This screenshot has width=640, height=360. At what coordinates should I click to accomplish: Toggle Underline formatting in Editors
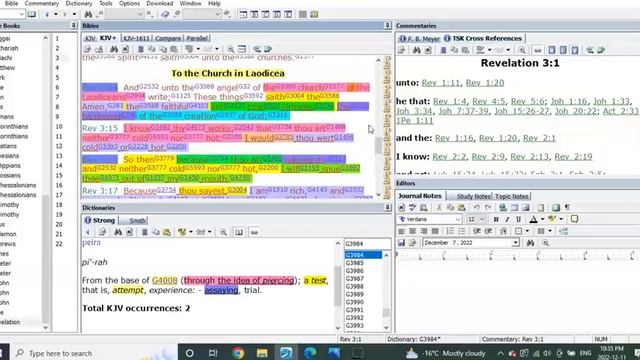pos(518,219)
